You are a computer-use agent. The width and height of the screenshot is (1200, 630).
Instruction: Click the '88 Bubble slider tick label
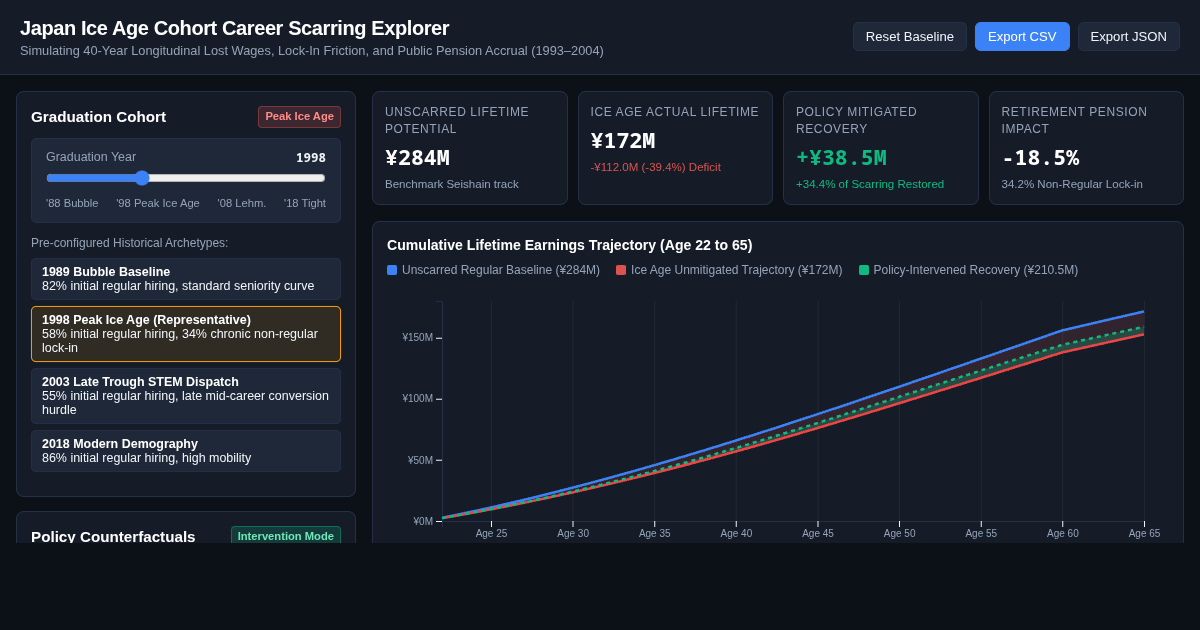tap(72, 203)
